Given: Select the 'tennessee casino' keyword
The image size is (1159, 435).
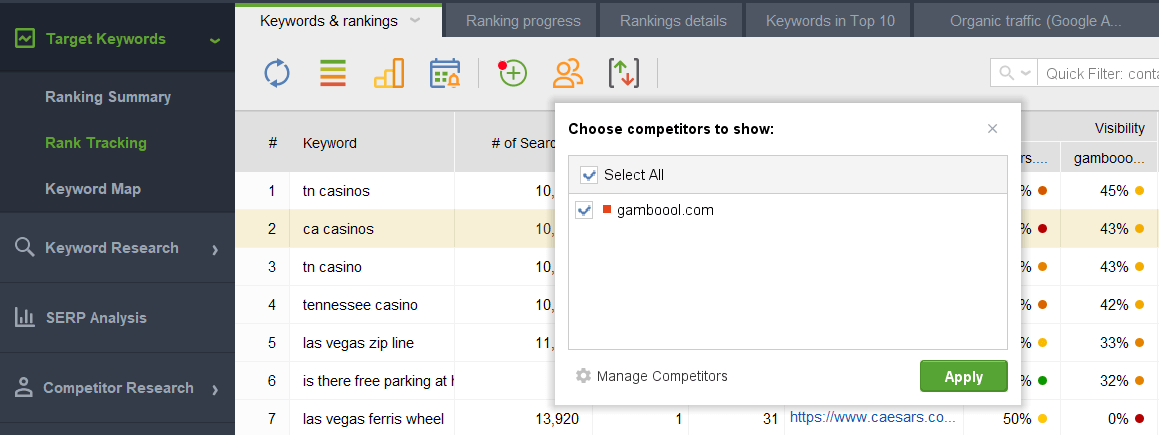Looking at the screenshot, I should coord(360,304).
